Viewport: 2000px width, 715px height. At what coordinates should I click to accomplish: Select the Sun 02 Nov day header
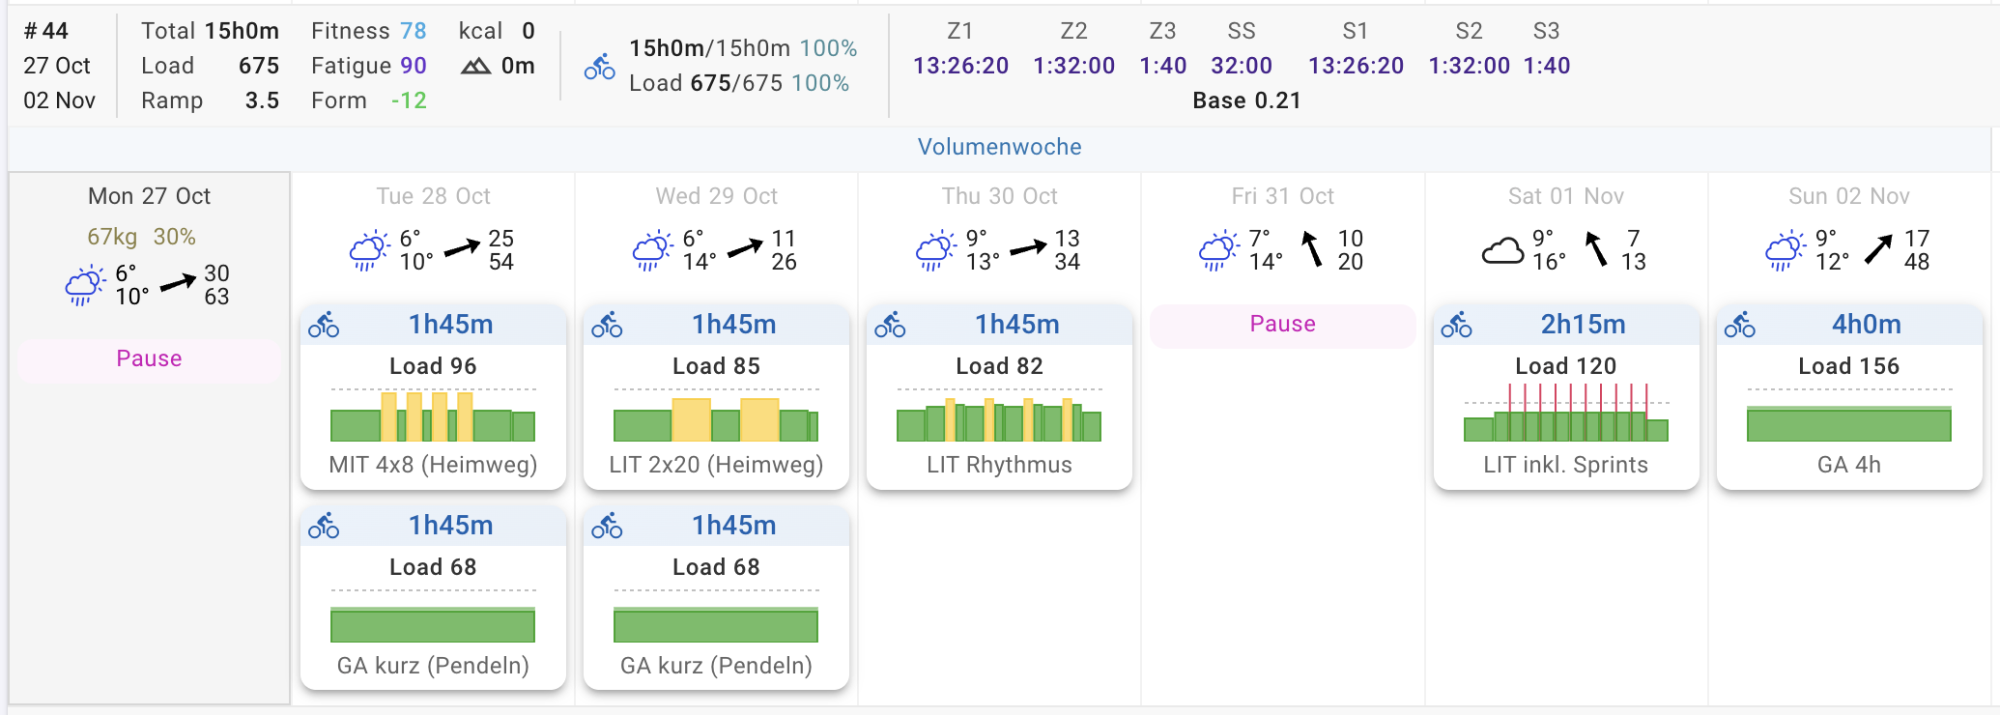click(1848, 196)
